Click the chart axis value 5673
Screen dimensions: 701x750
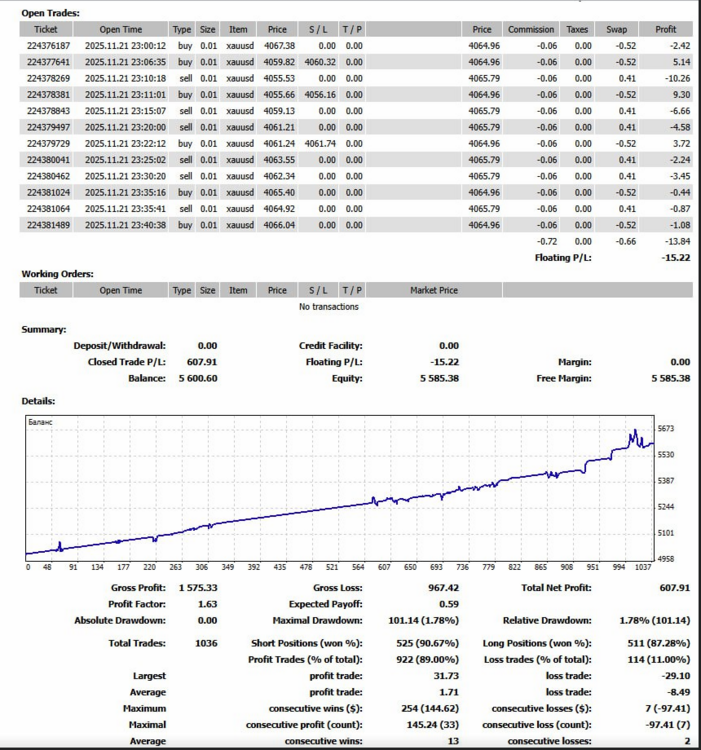[666, 429]
